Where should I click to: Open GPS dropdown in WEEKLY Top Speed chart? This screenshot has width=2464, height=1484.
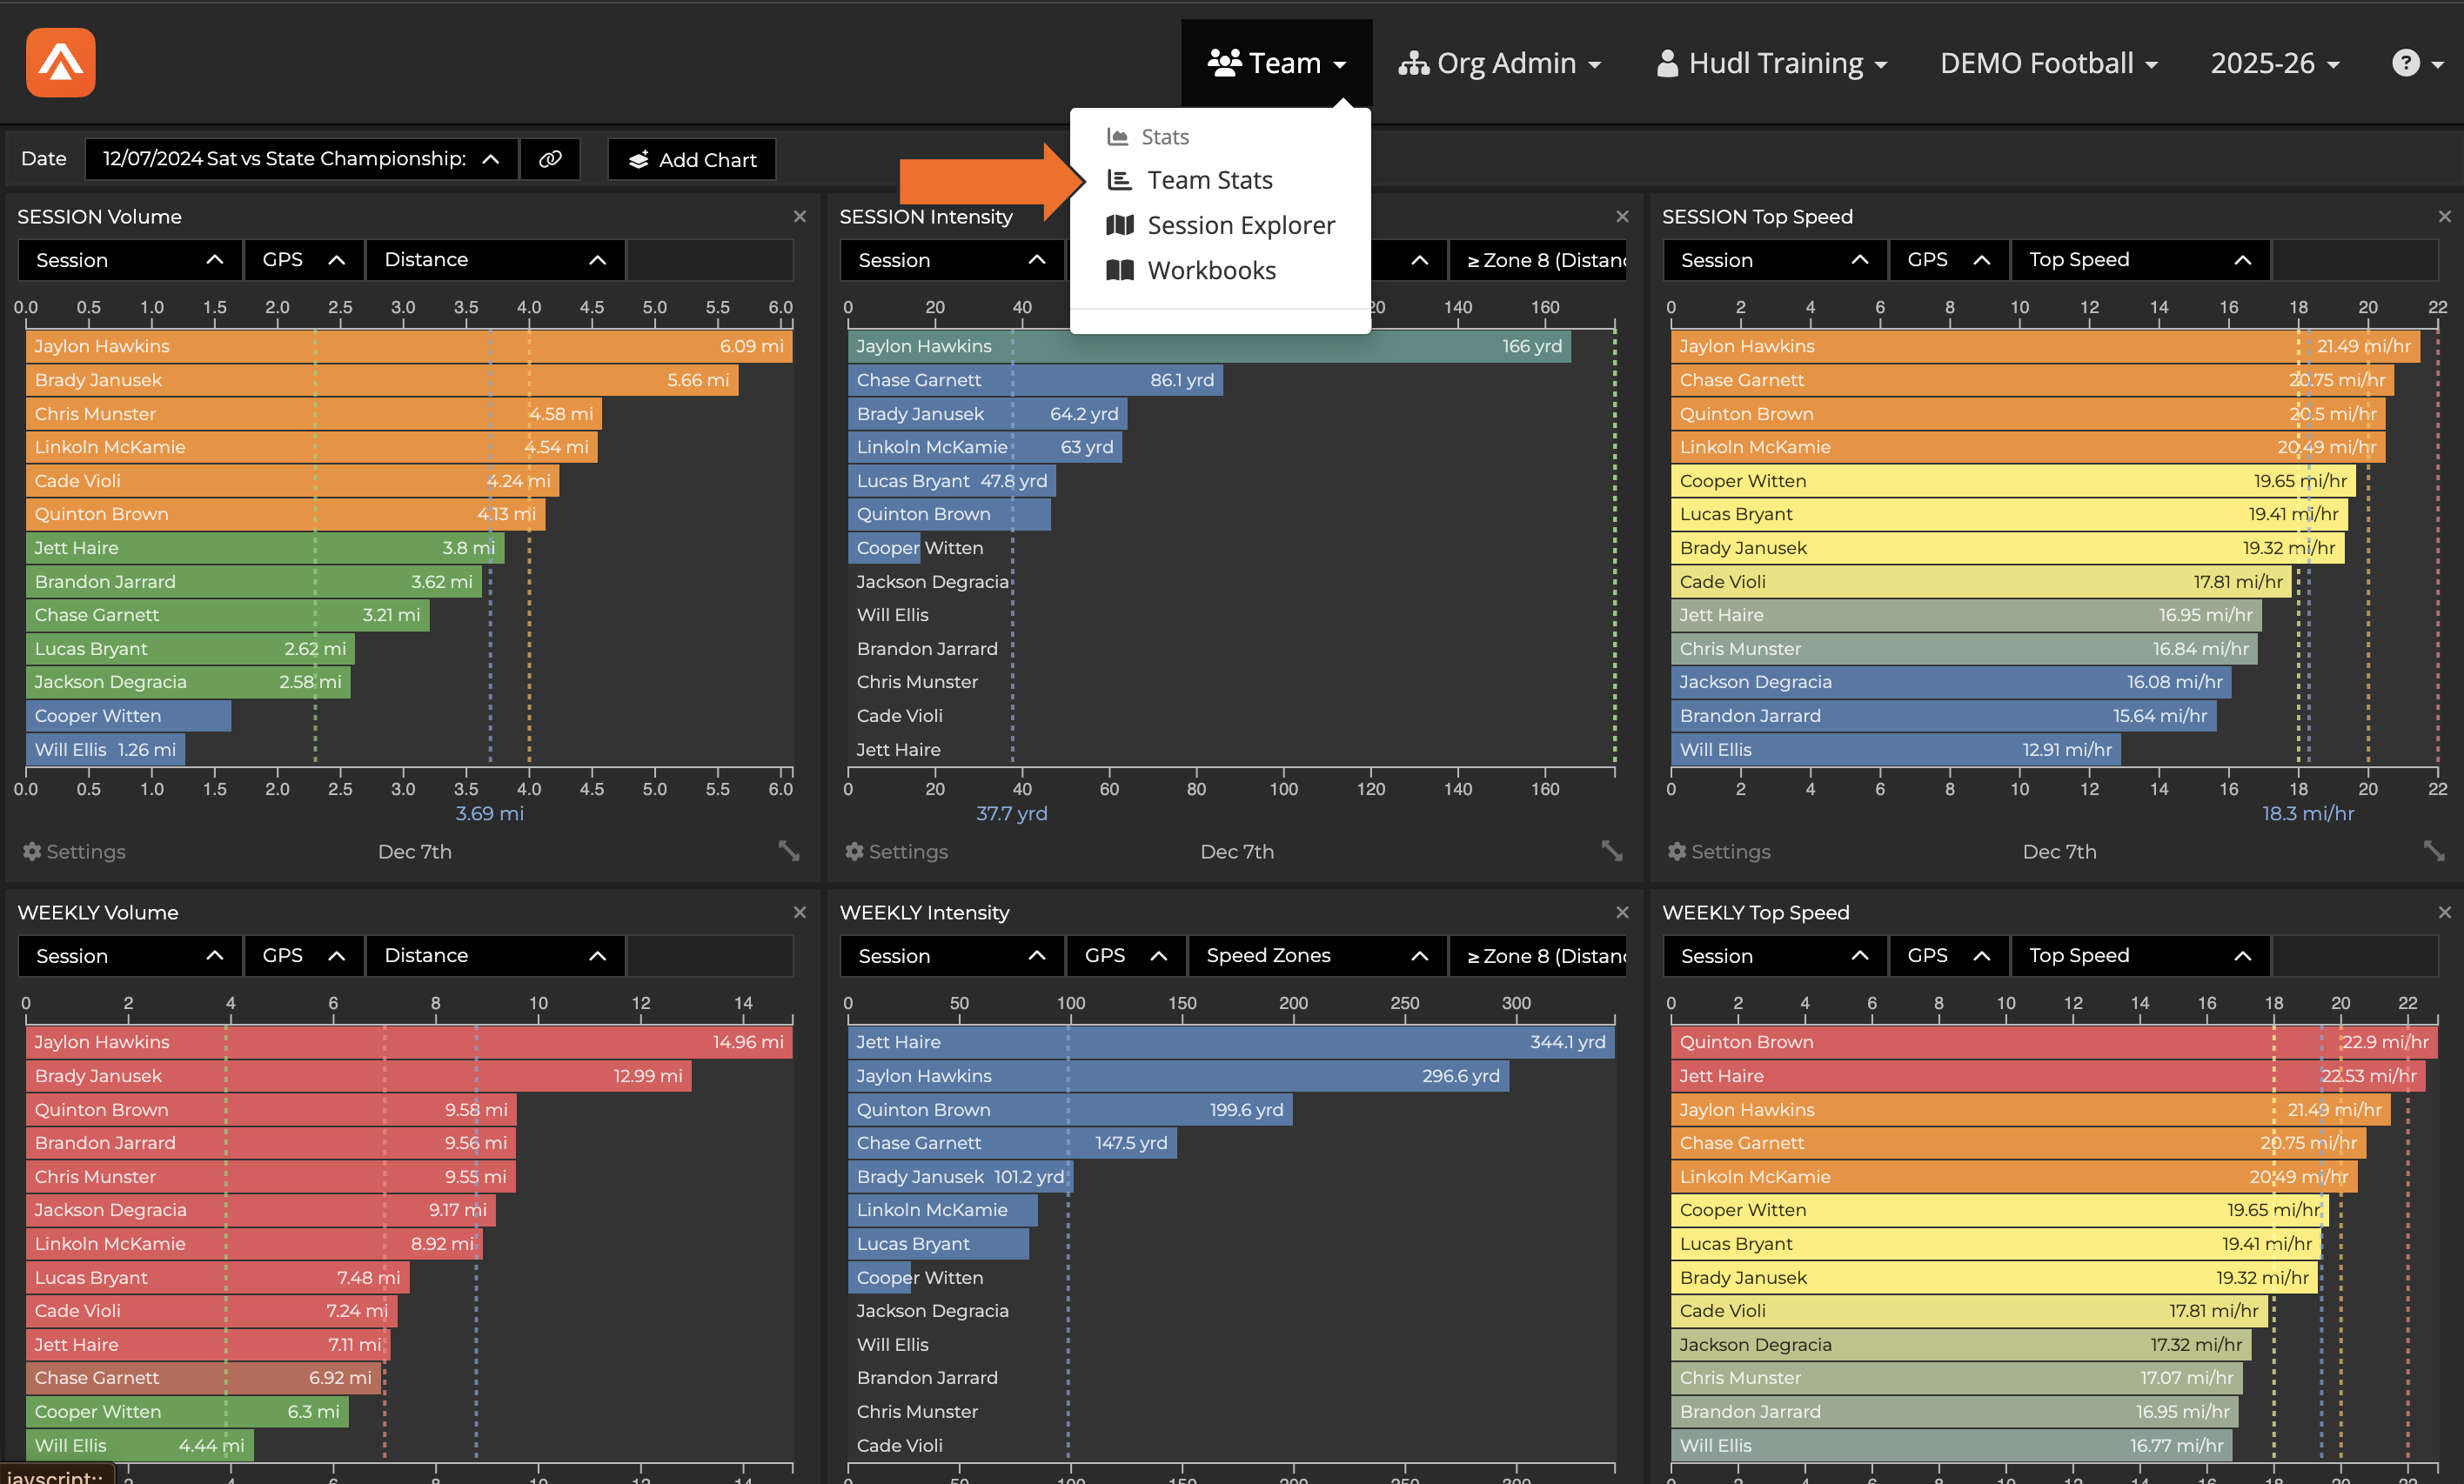pyautogui.click(x=1948, y=956)
